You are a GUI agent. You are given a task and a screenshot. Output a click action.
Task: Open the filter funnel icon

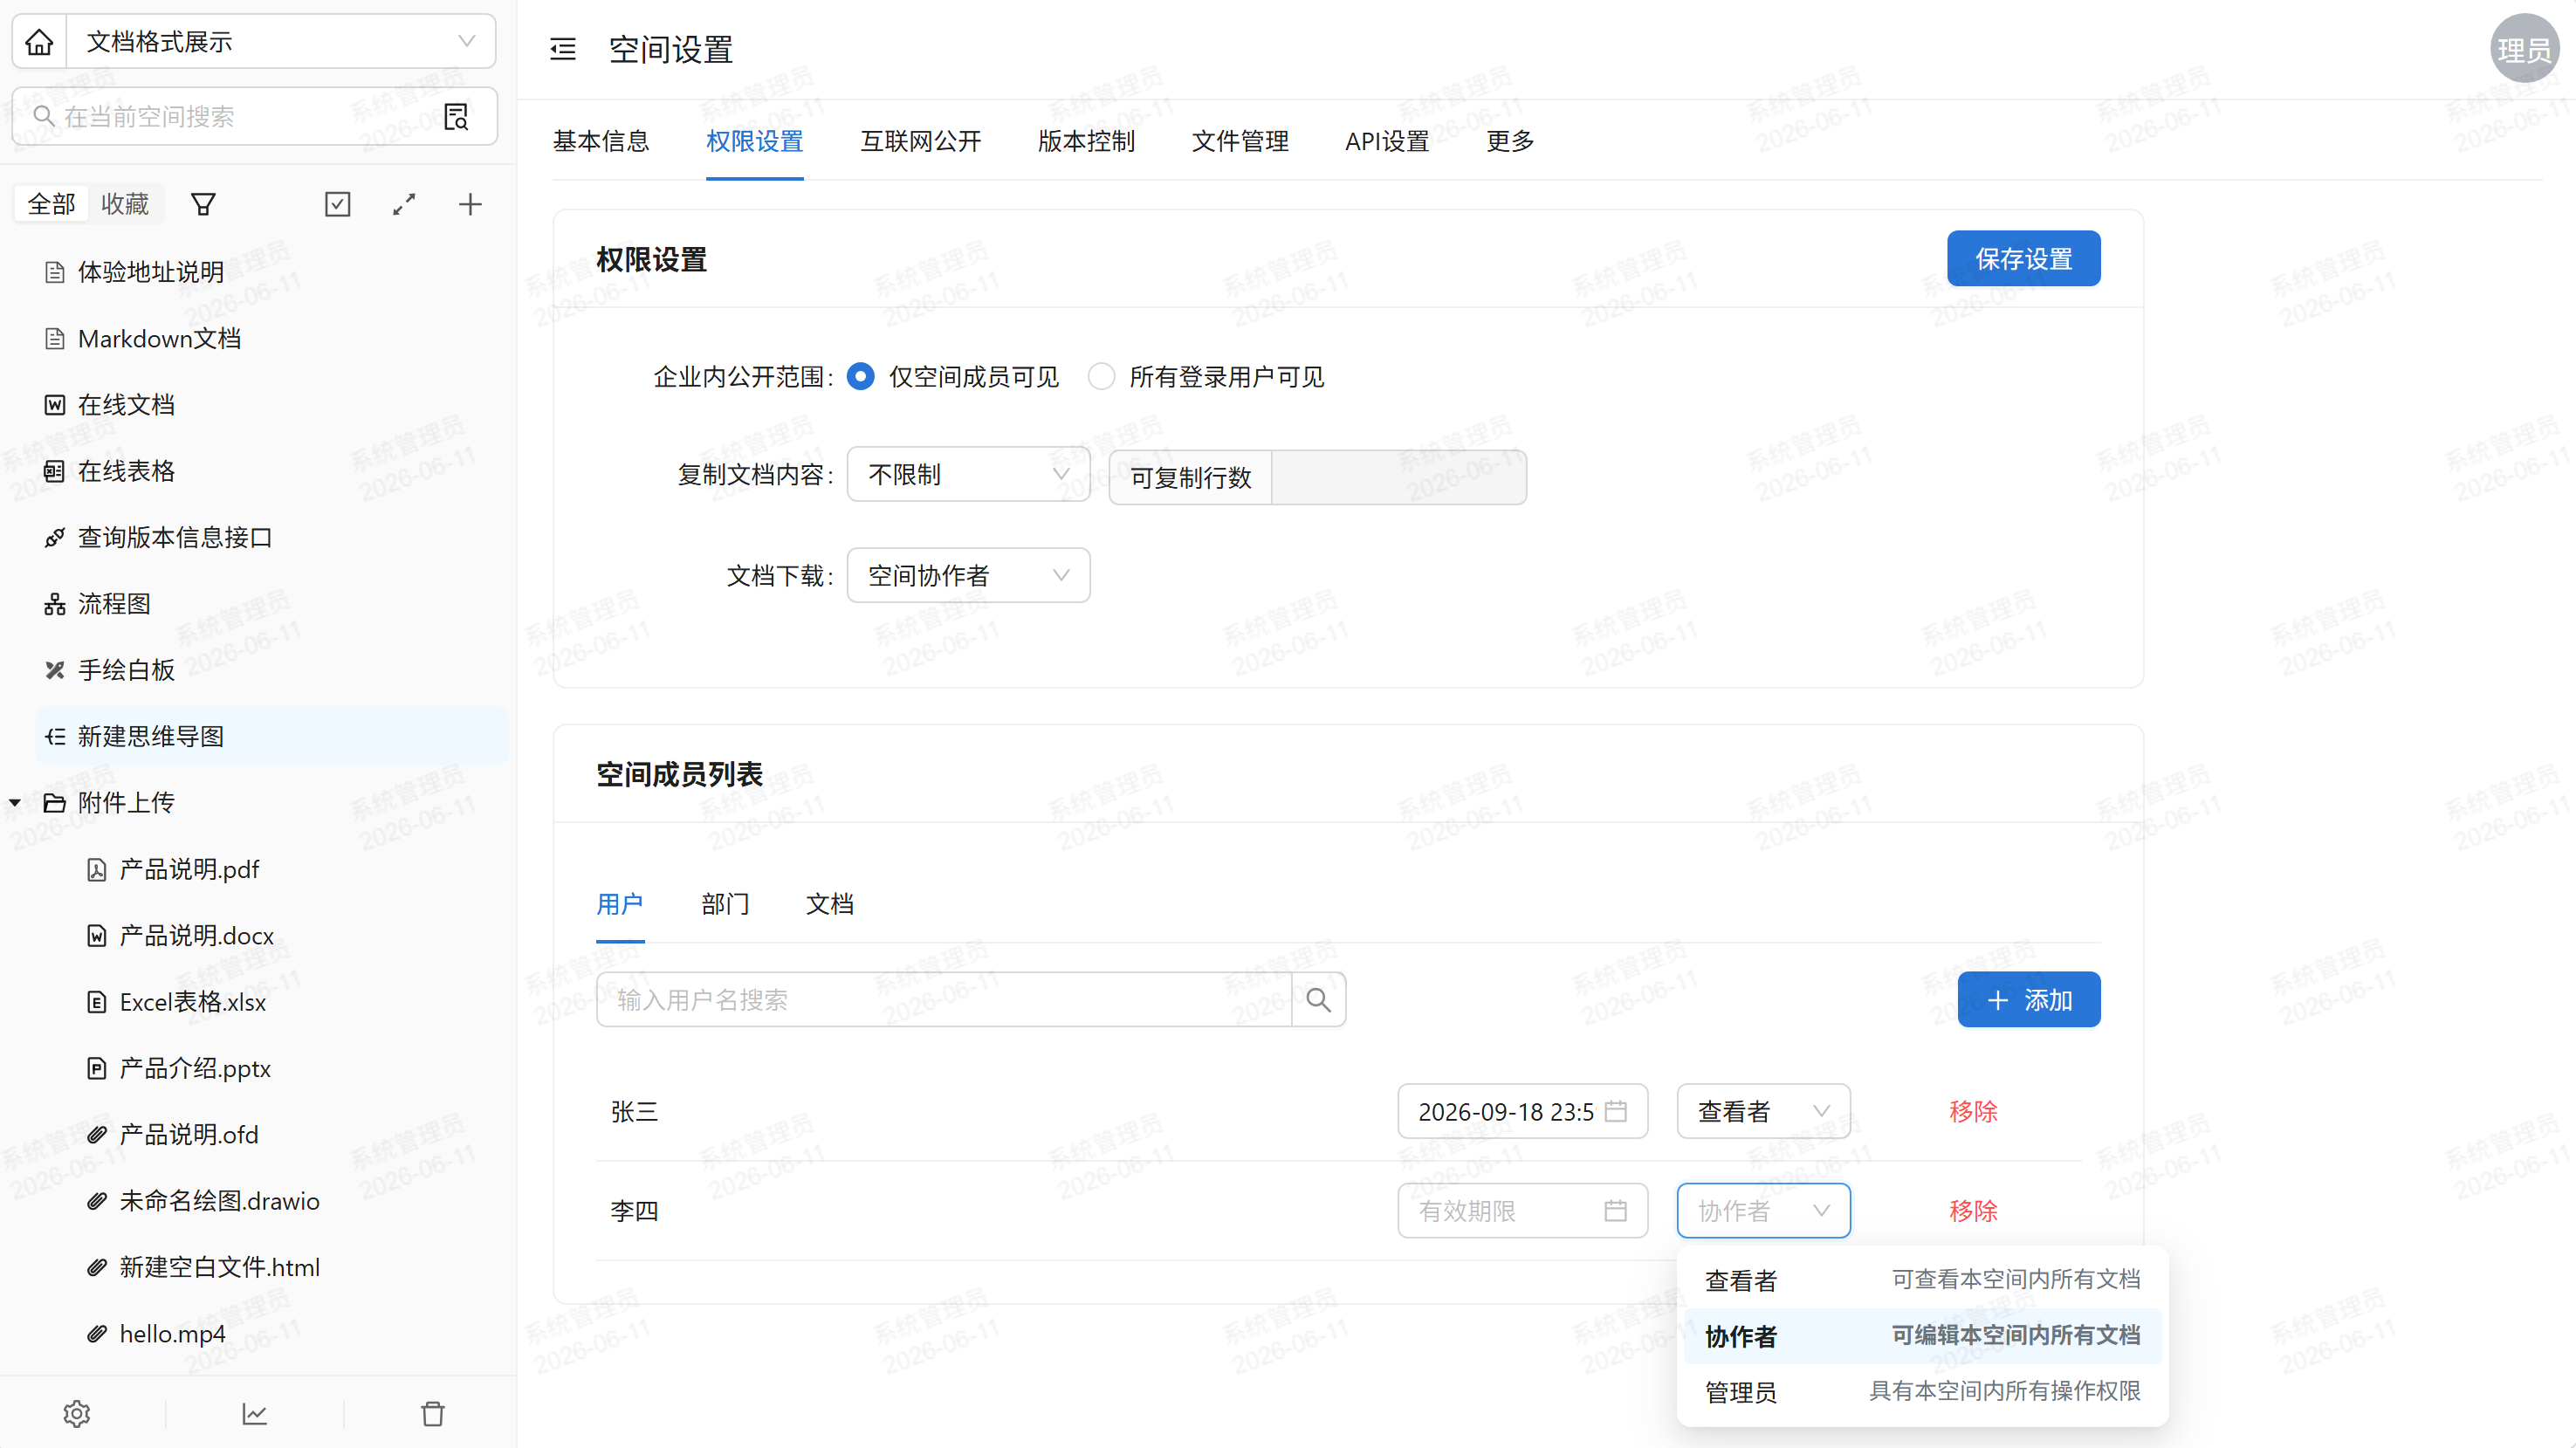point(203,205)
